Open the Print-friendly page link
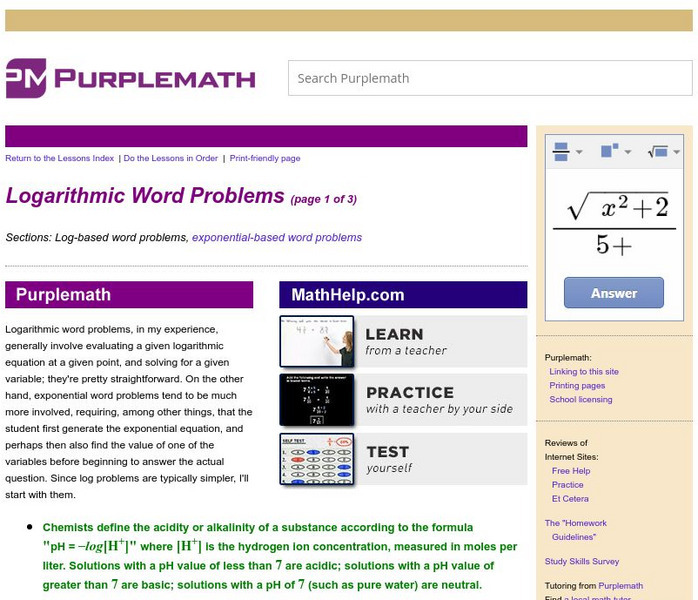This screenshot has width=698, height=600. (265, 158)
